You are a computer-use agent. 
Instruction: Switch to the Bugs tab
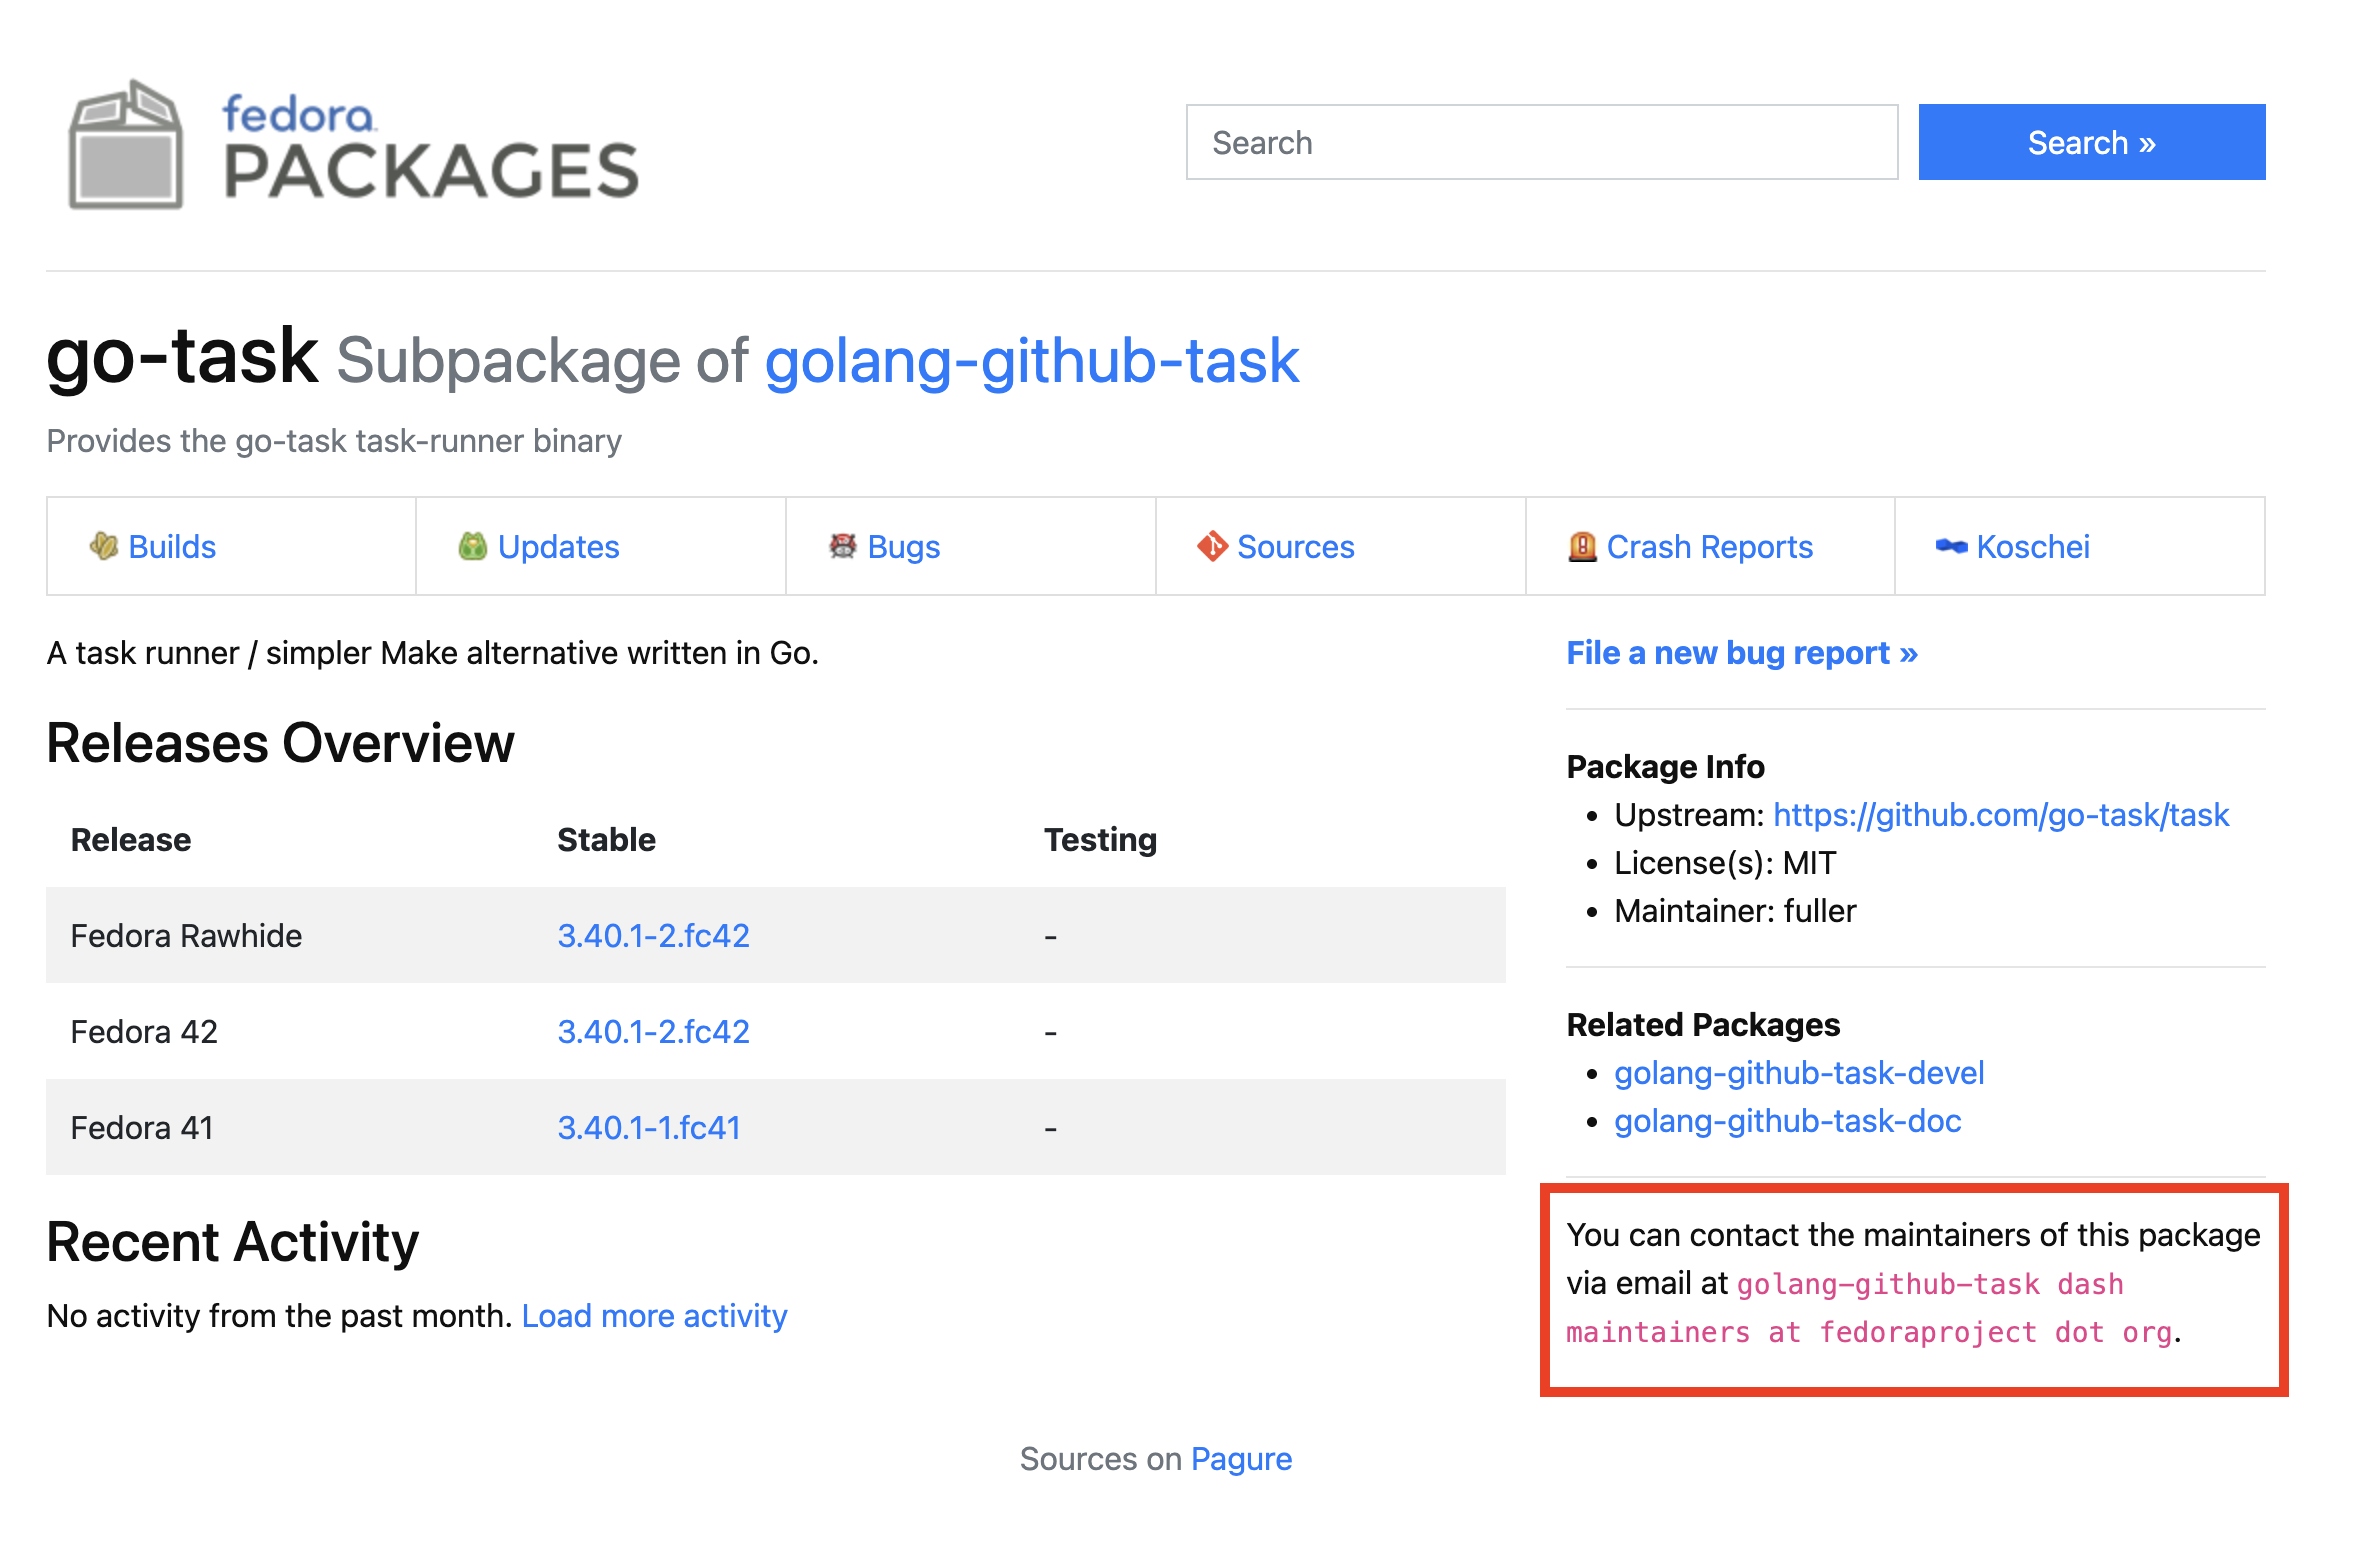point(971,546)
